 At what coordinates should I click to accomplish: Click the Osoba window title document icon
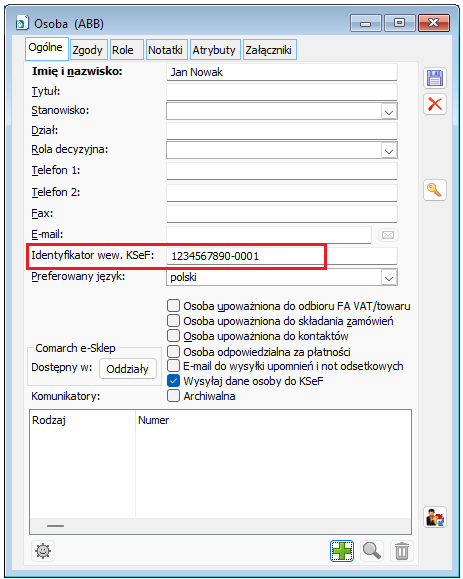pyautogui.click(x=22, y=23)
